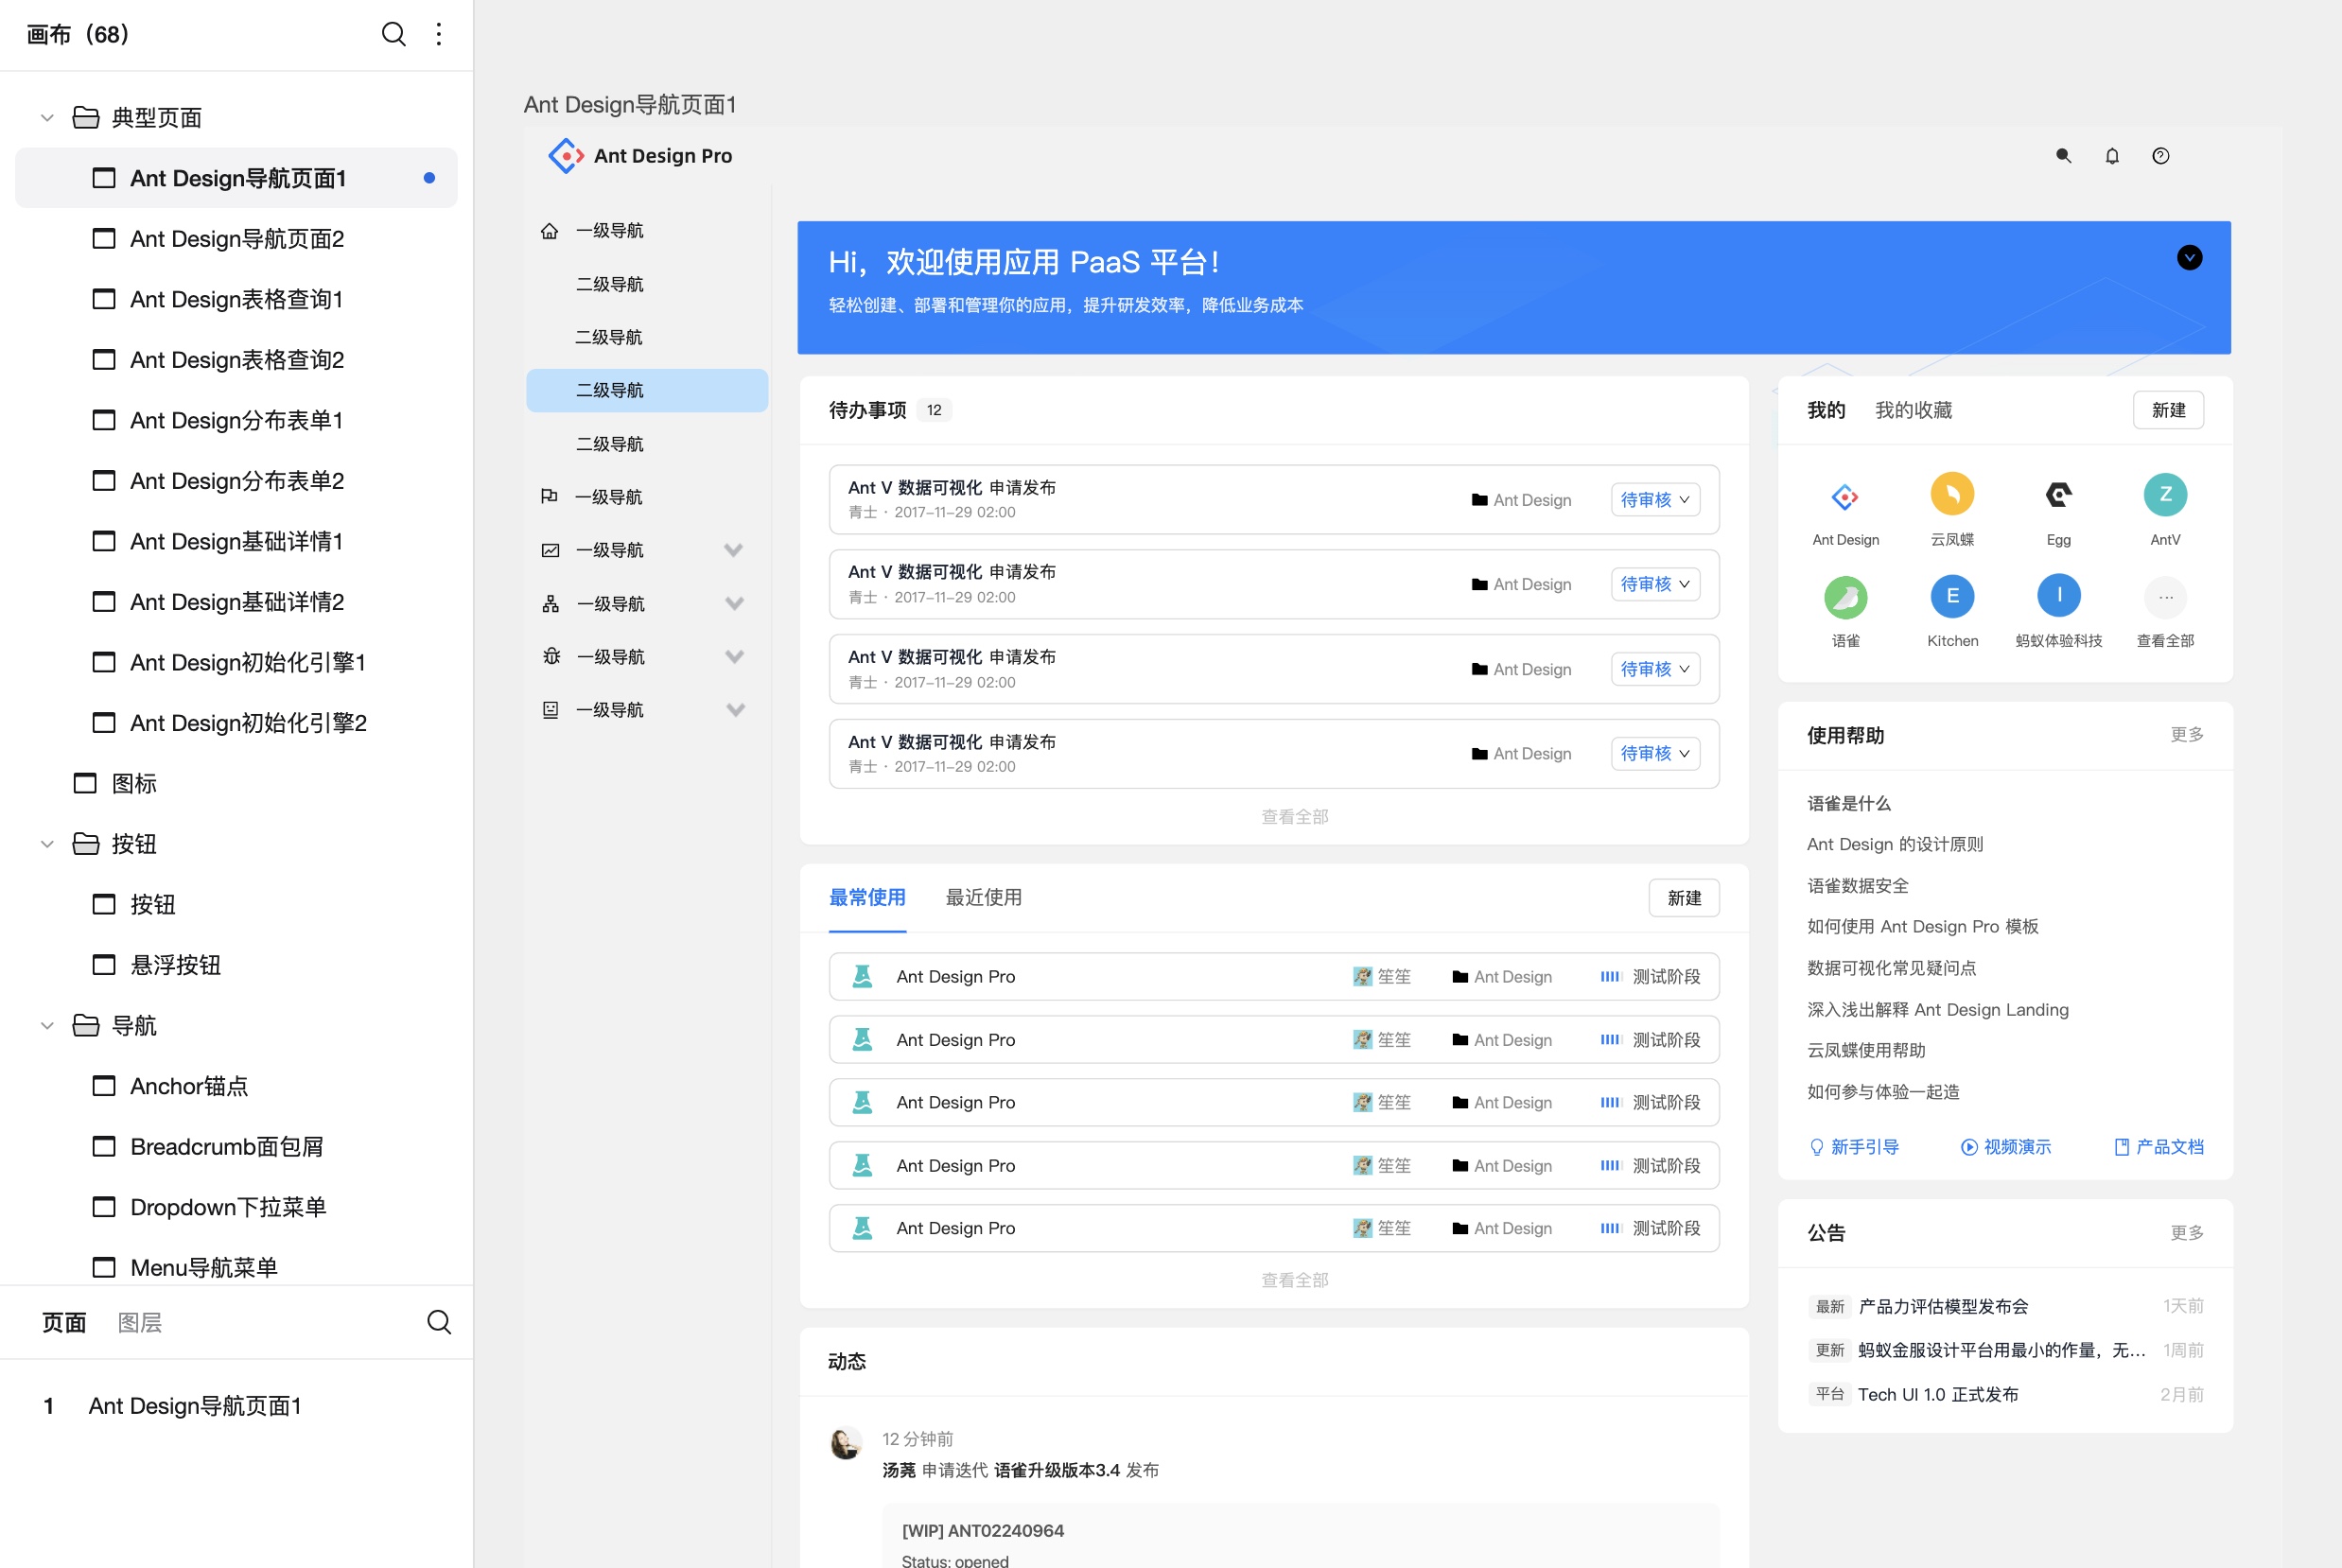Click the folder icon of 典型页面
The width and height of the screenshot is (2342, 1568).
pyautogui.click(x=86, y=117)
